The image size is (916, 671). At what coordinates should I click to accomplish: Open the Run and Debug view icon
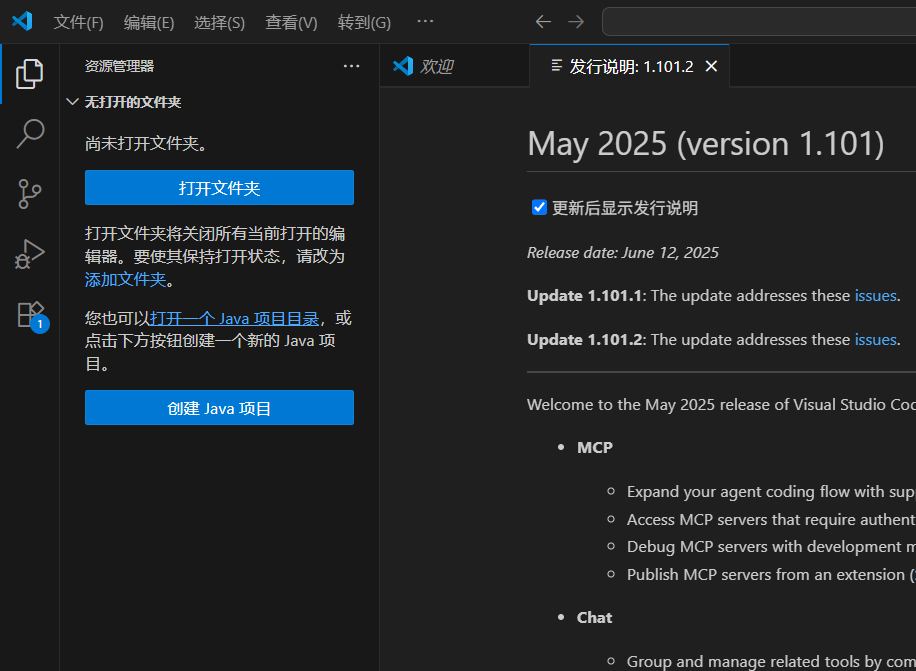(30, 255)
